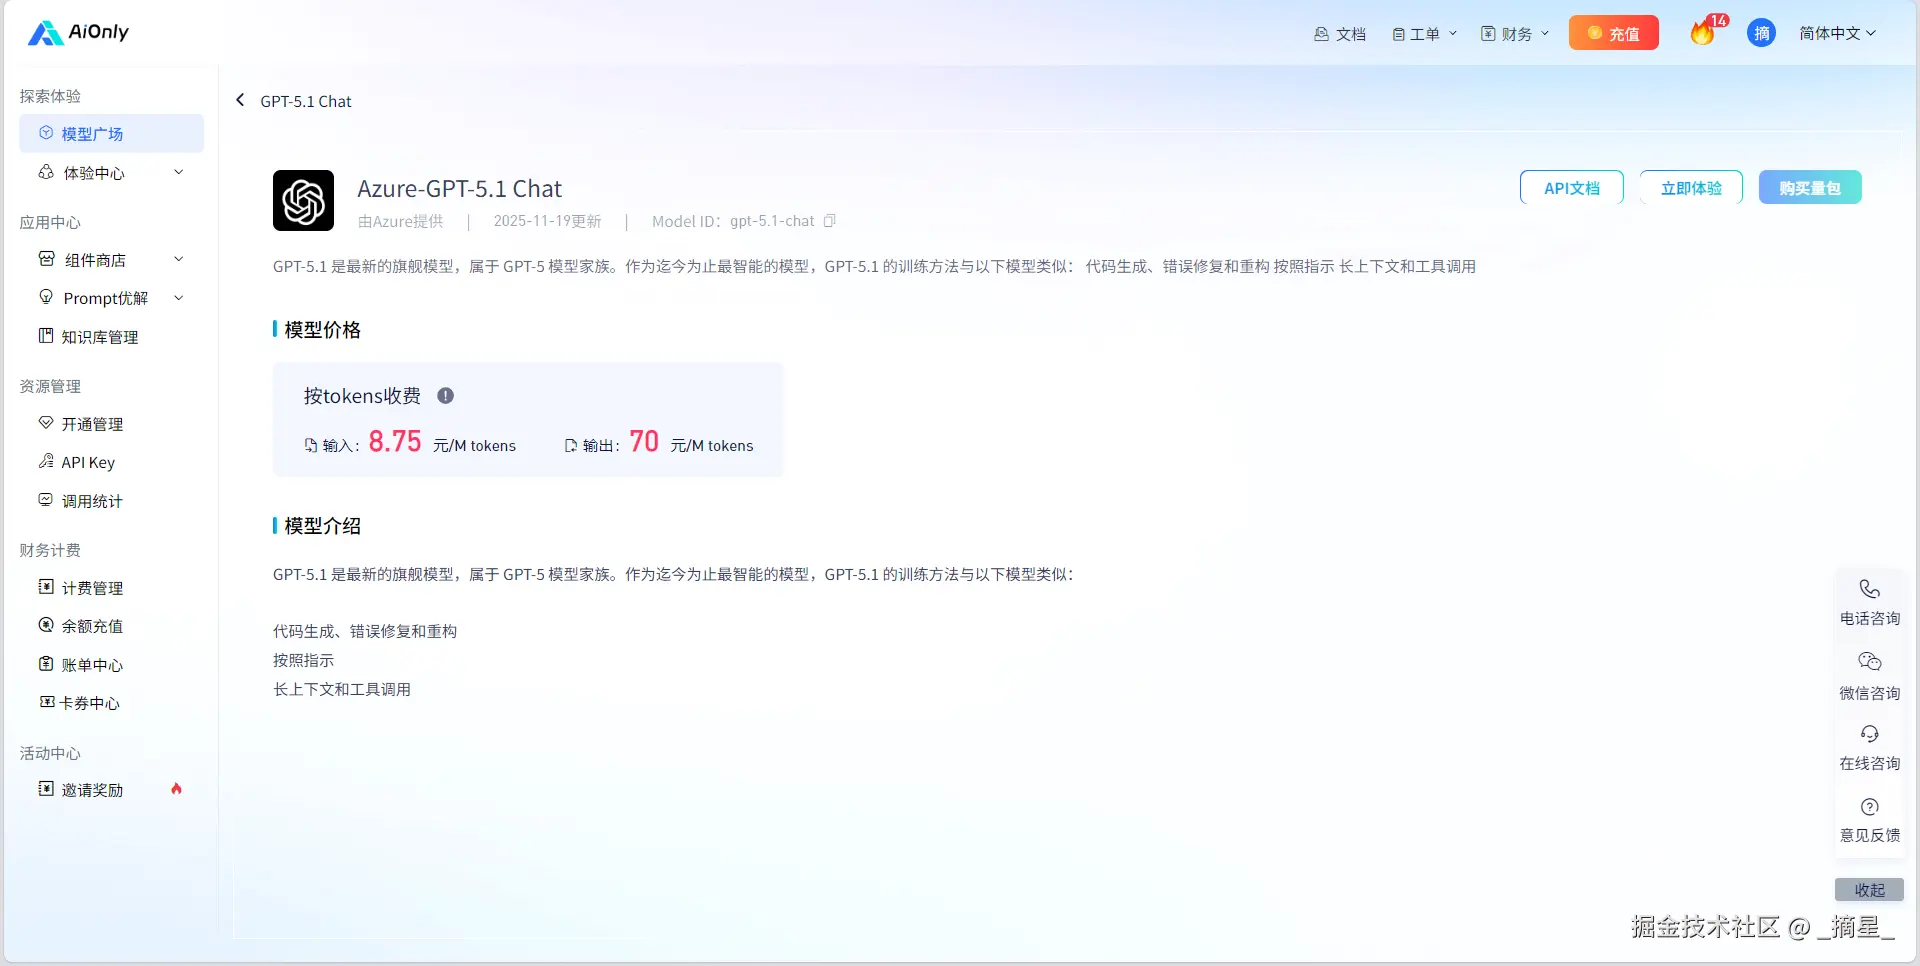
Task: Click the 模型广场 sidebar icon
Action: coord(46,133)
